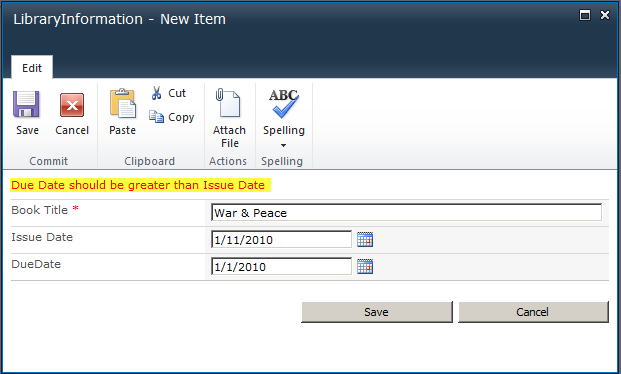Click the Issue Date text field
The width and height of the screenshot is (621, 374).
pos(281,240)
